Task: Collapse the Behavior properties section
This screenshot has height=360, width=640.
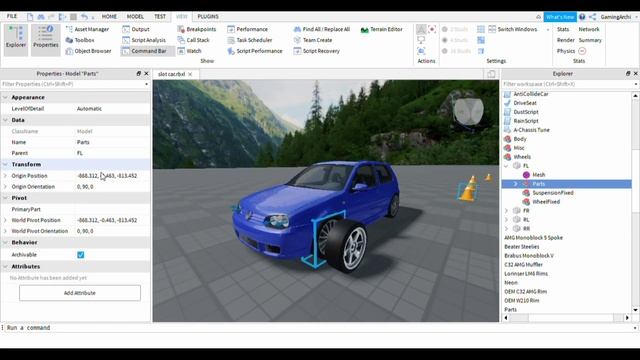Action: click(5, 242)
